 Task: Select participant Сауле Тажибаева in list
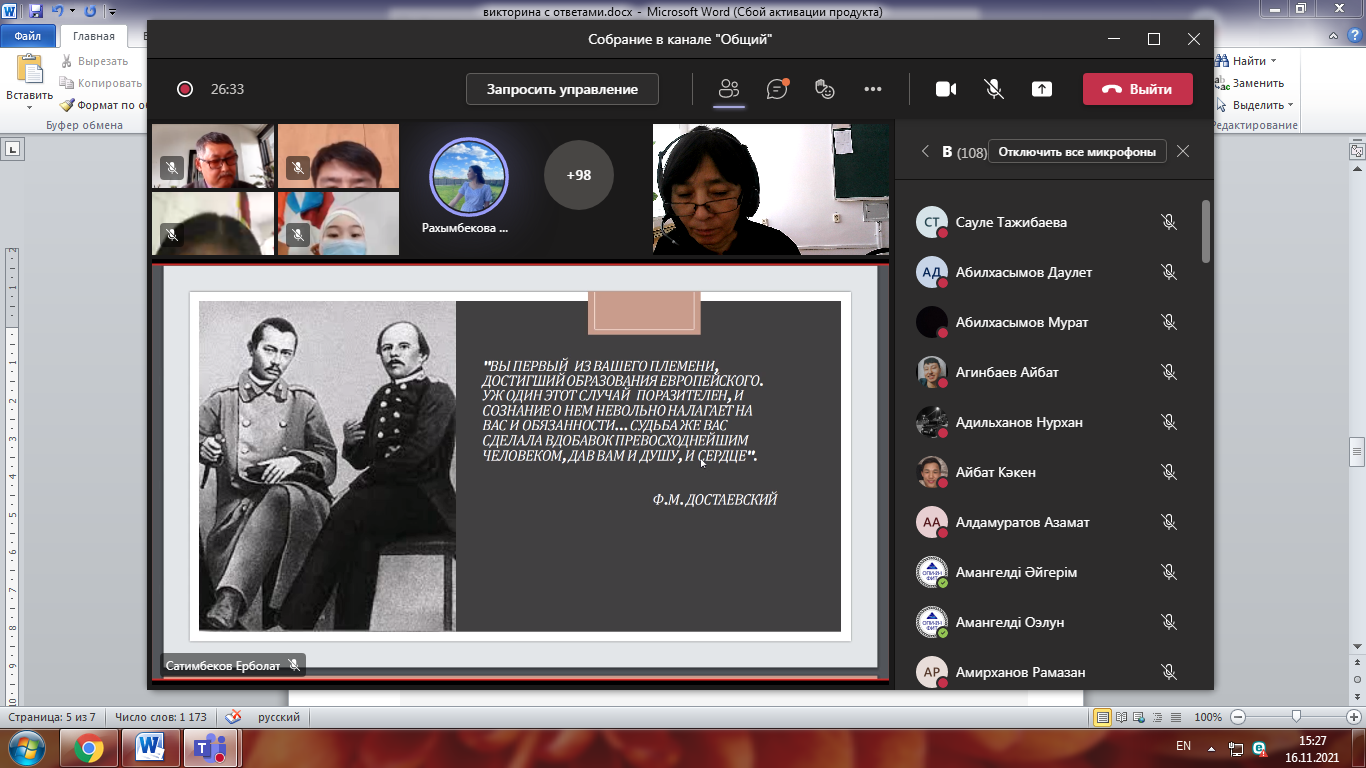pos(1050,222)
